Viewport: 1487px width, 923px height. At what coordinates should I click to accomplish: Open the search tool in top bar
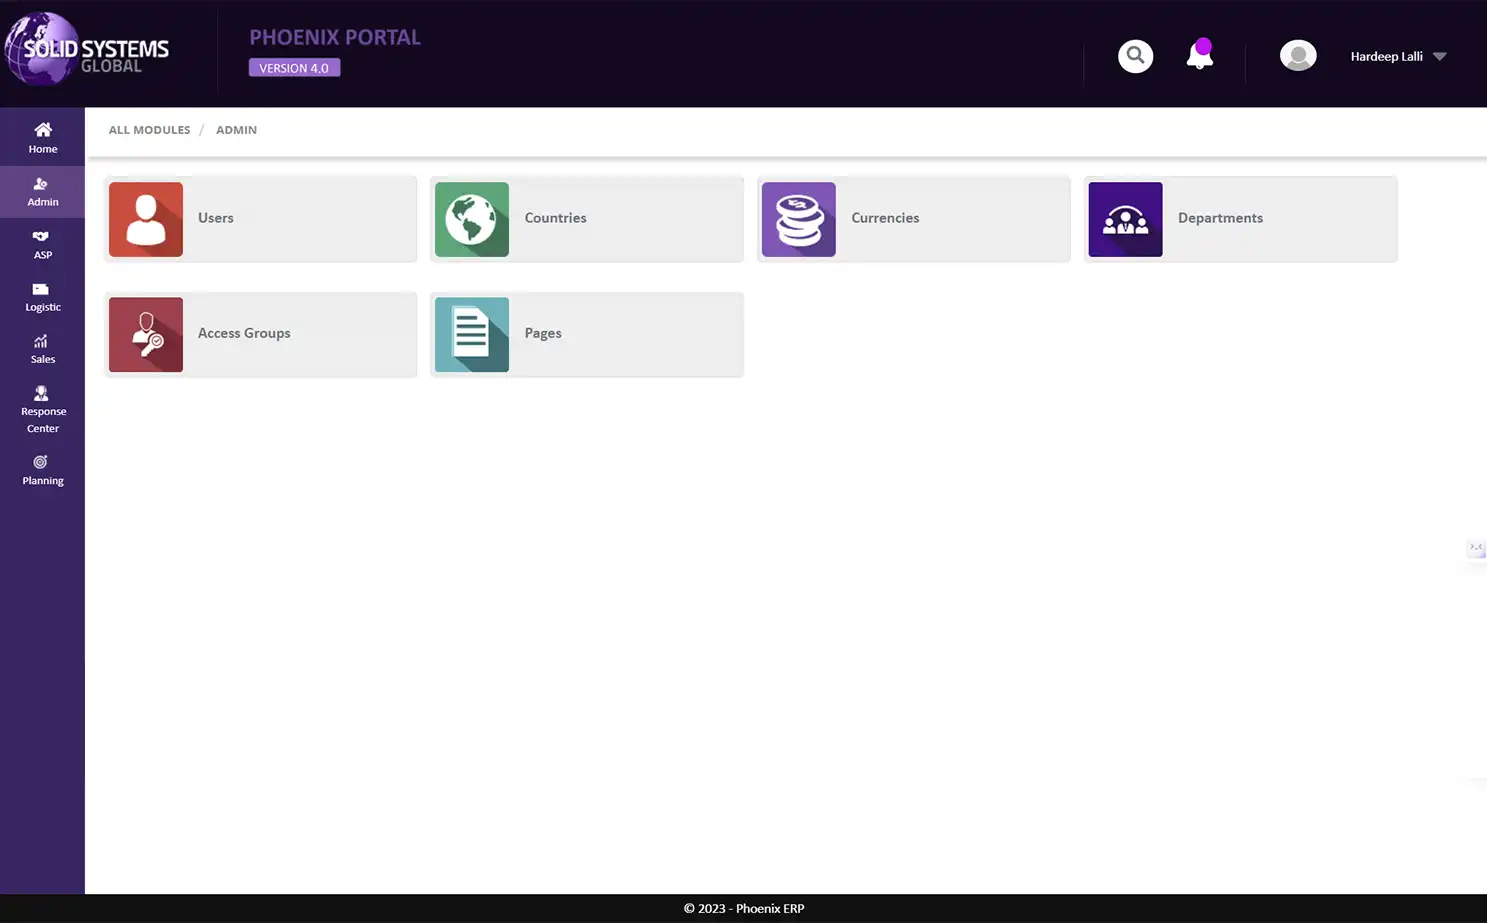tap(1135, 56)
